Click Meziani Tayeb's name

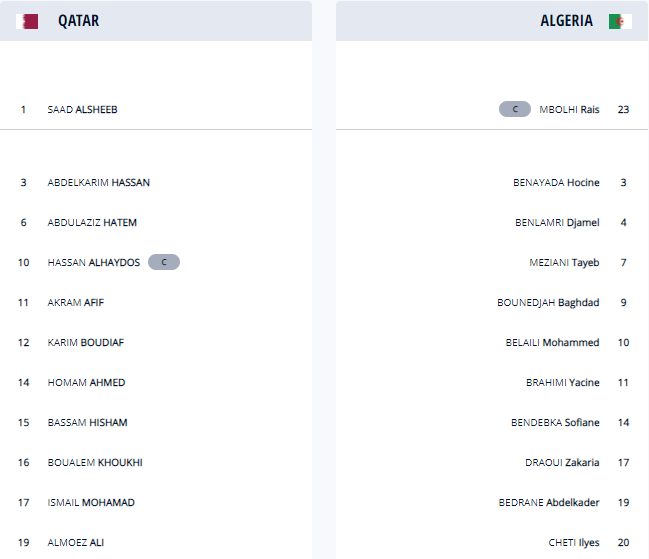tap(564, 262)
